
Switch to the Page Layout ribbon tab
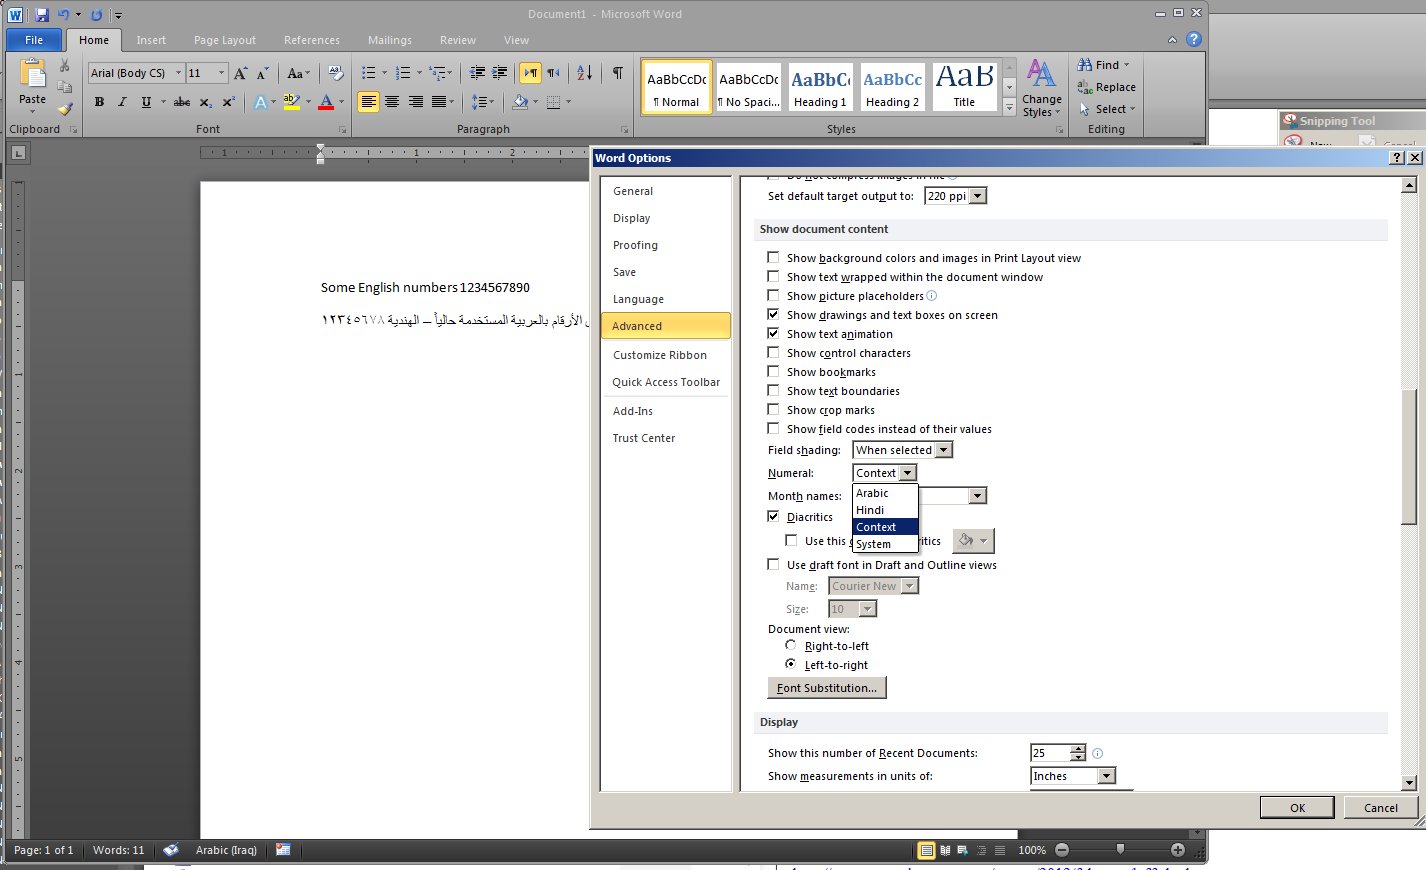[x=225, y=40]
